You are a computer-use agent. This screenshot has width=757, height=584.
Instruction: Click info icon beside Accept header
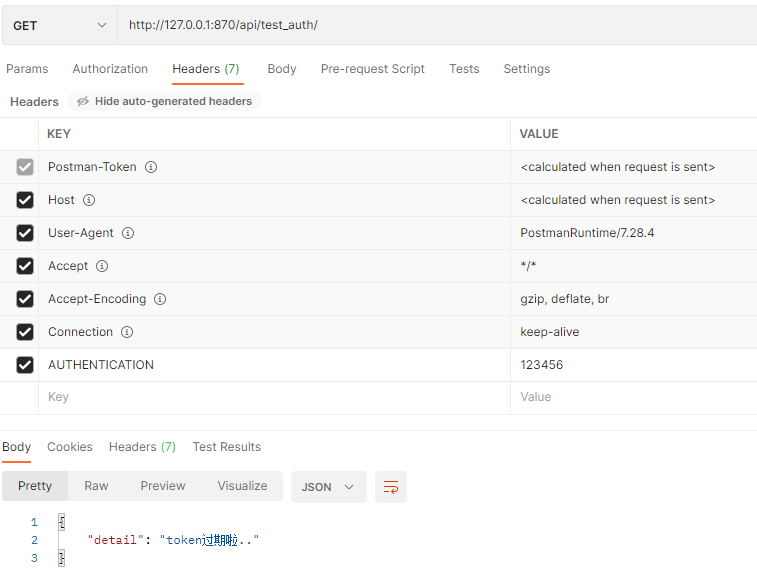click(102, 266)
